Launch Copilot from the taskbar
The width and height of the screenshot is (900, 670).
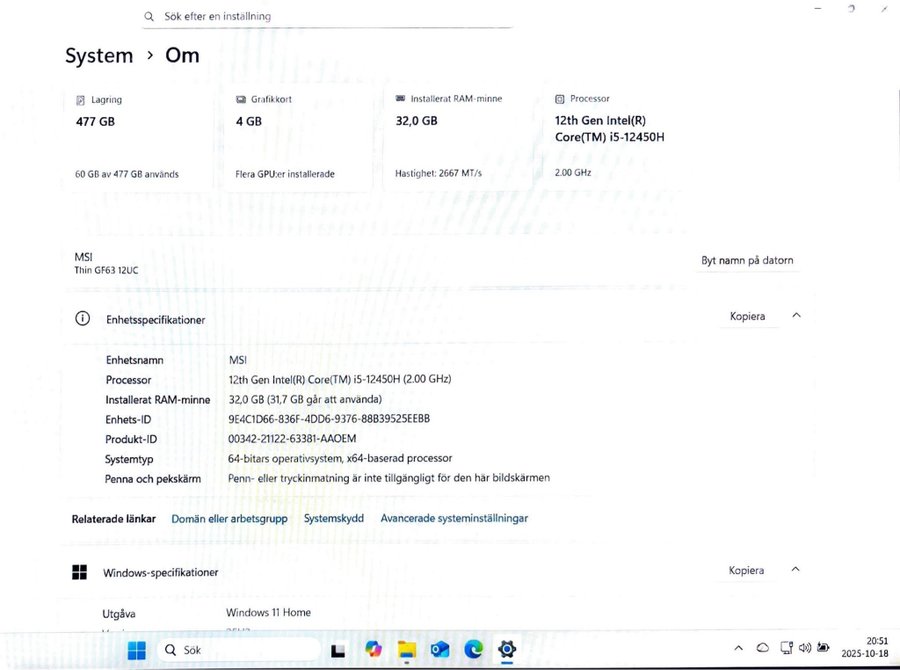[x=374, y=649]
